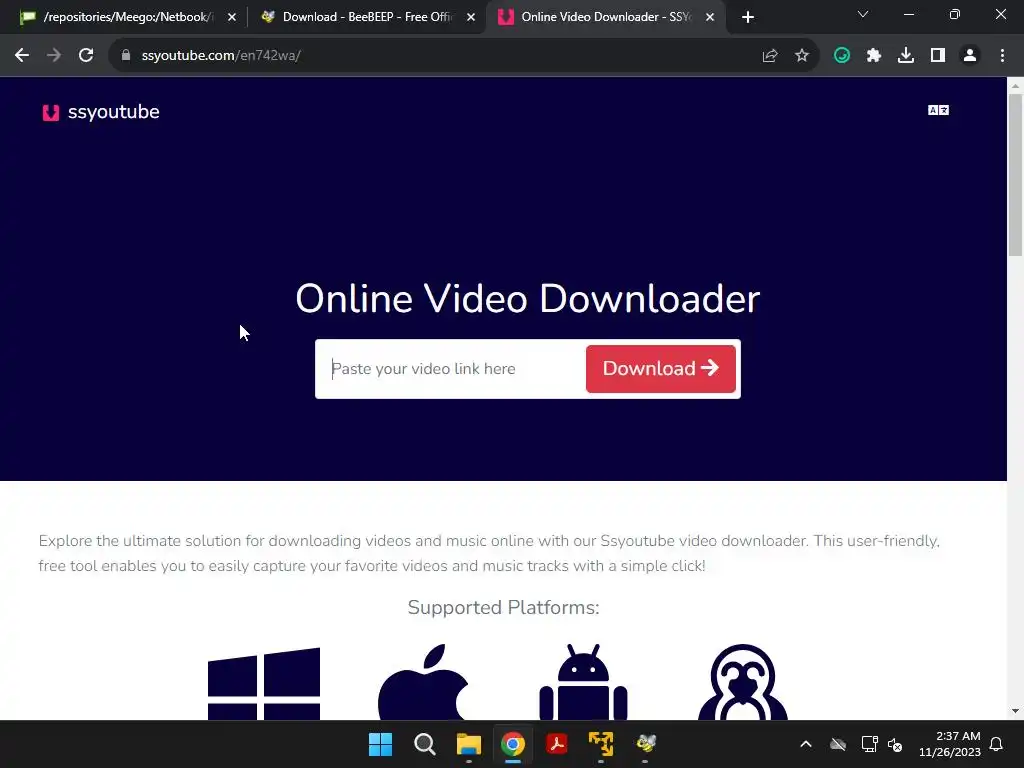Launch Adobe Acrobat from the taskbar
Screen dimensions: 1024x768
click(x=557, y=744)
